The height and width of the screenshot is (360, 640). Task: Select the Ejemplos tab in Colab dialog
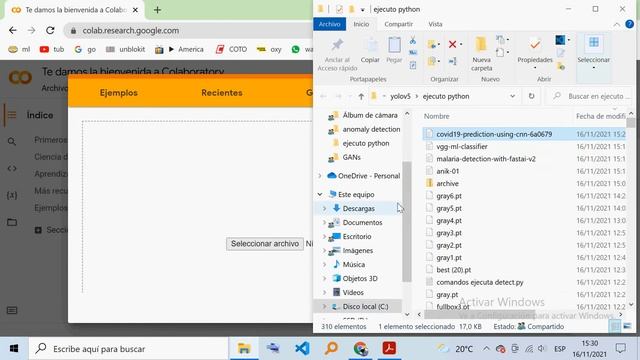(119, 93)
